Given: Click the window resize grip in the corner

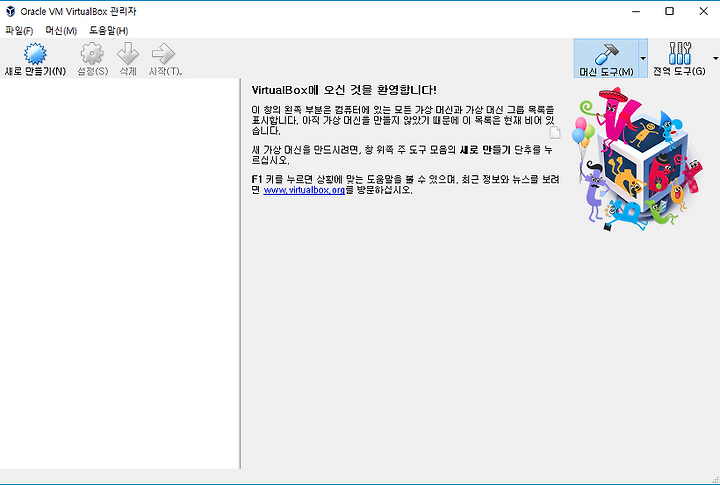Looking at the screenshot, I should pos(714,479).
